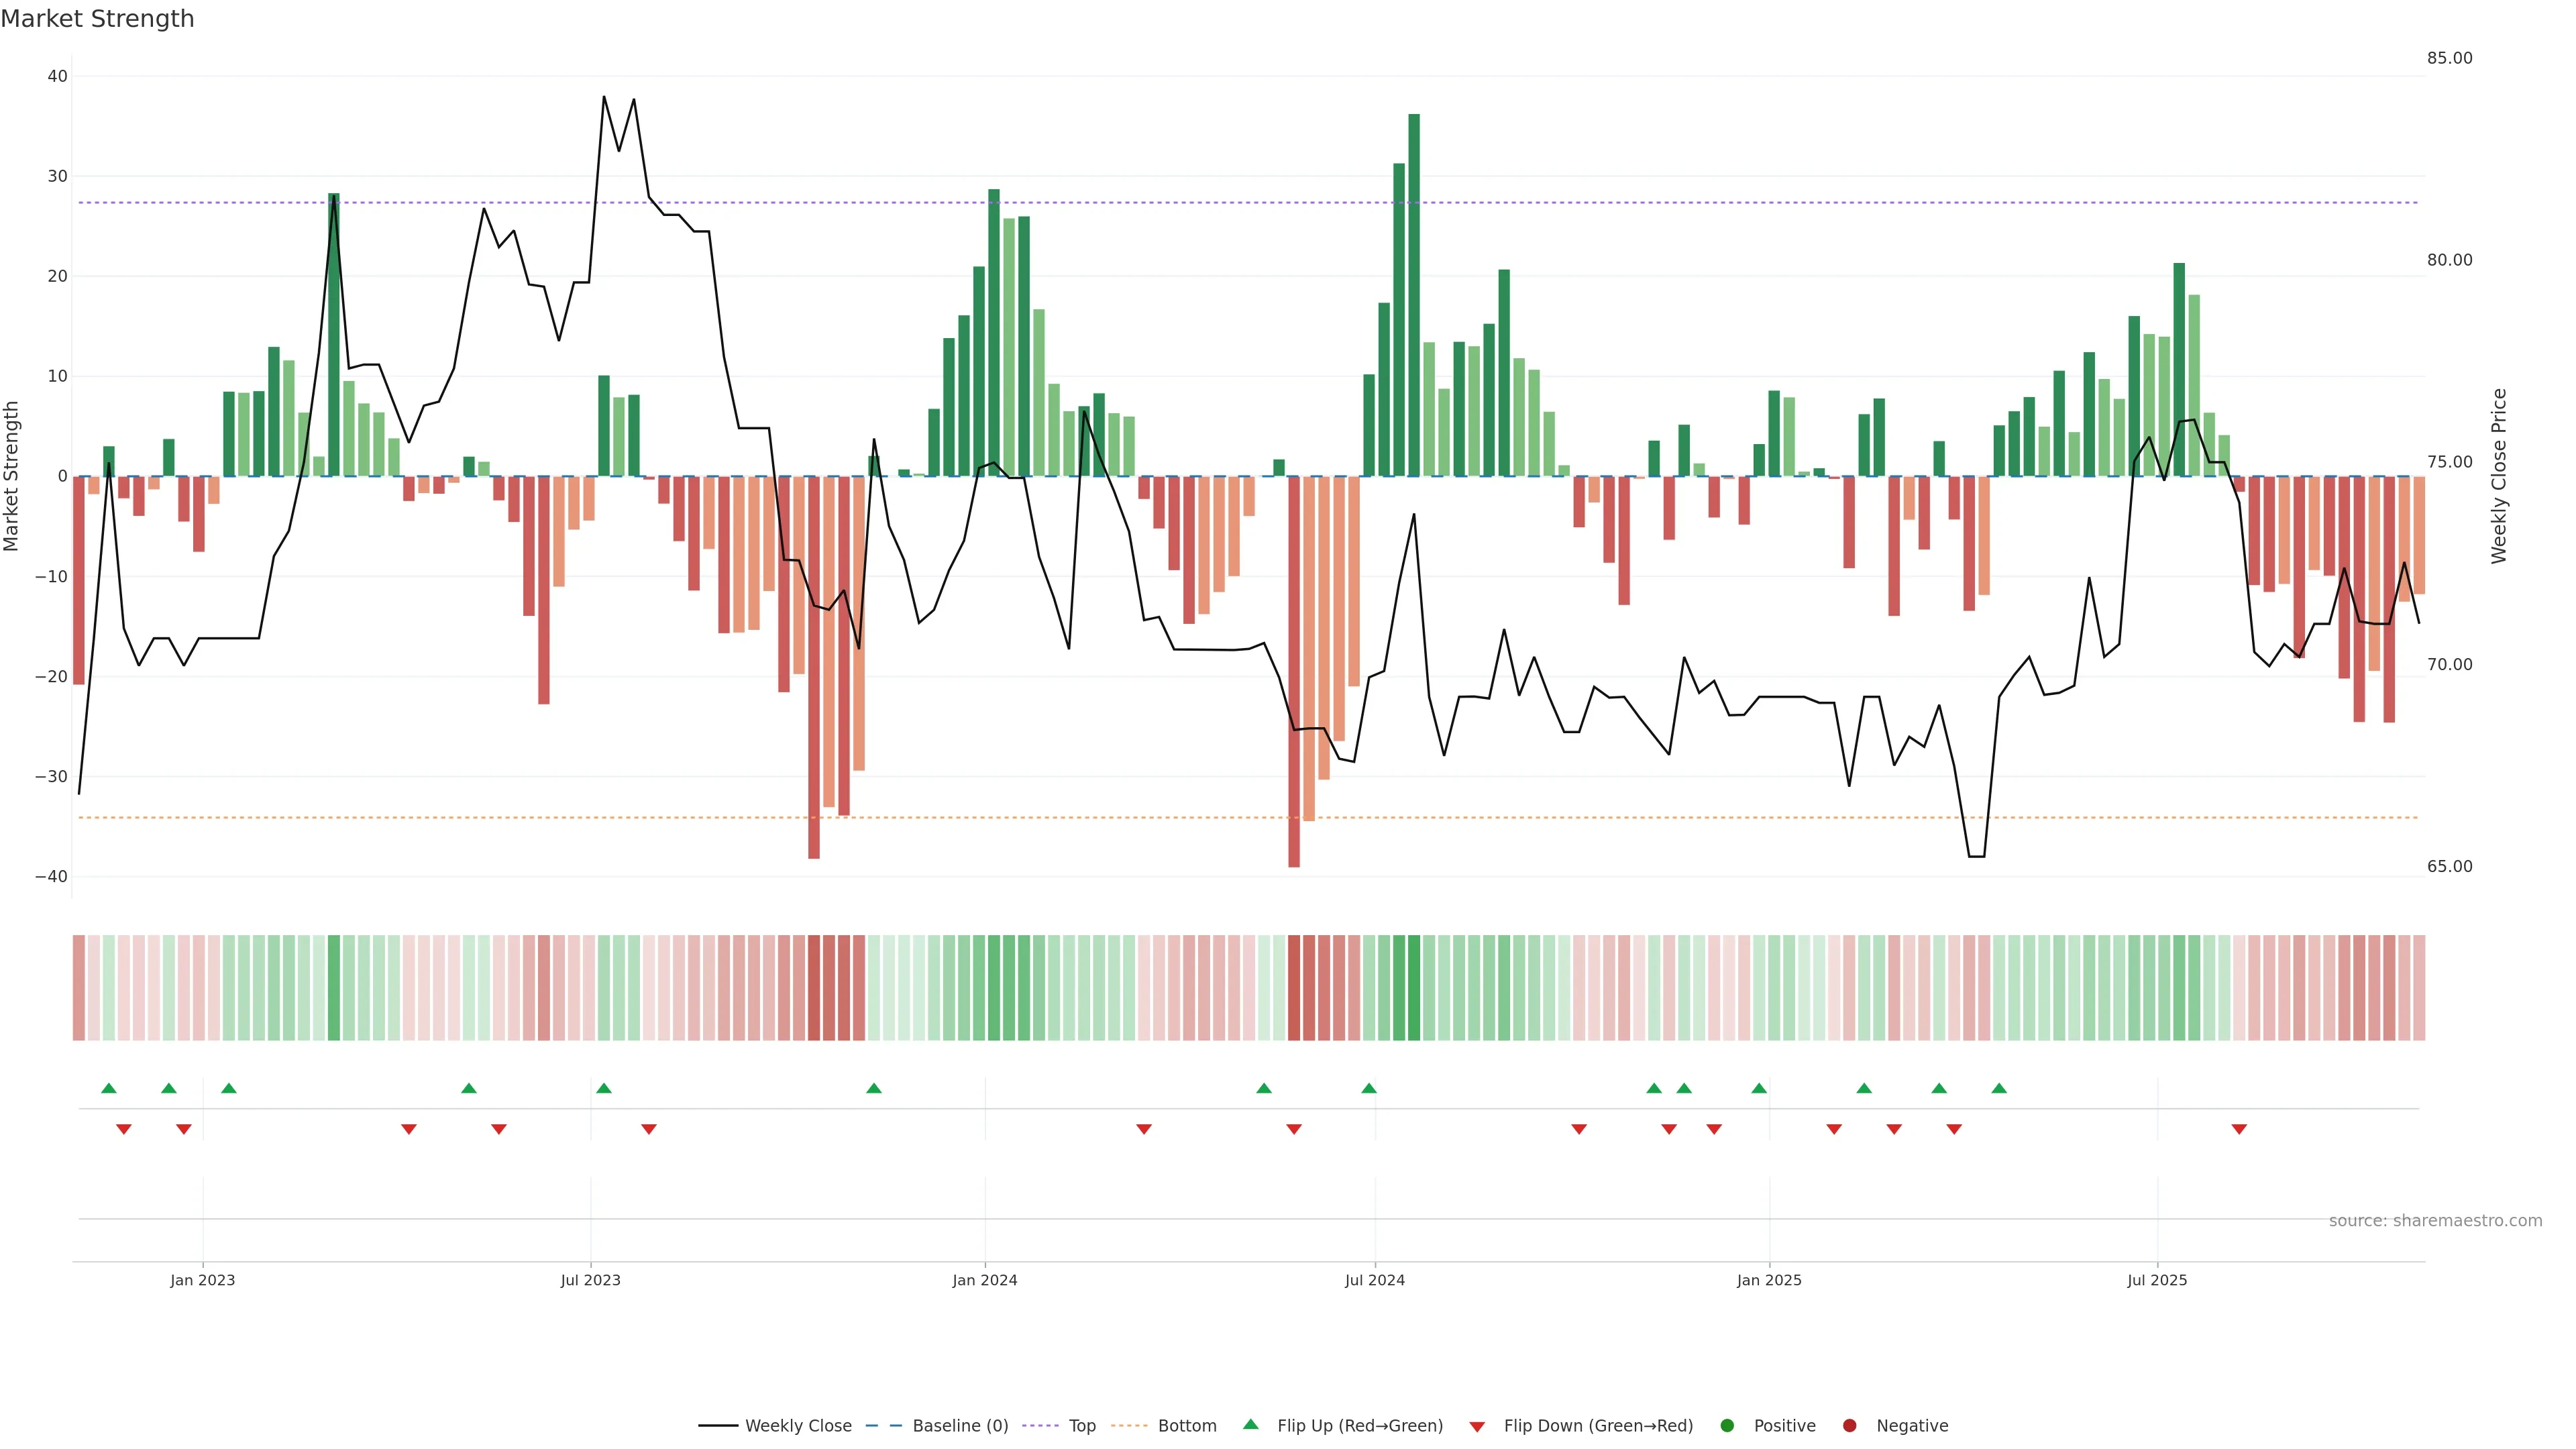Click the darkest green heatmap strip cell

pyautogui.click(x=1414, y=988)
